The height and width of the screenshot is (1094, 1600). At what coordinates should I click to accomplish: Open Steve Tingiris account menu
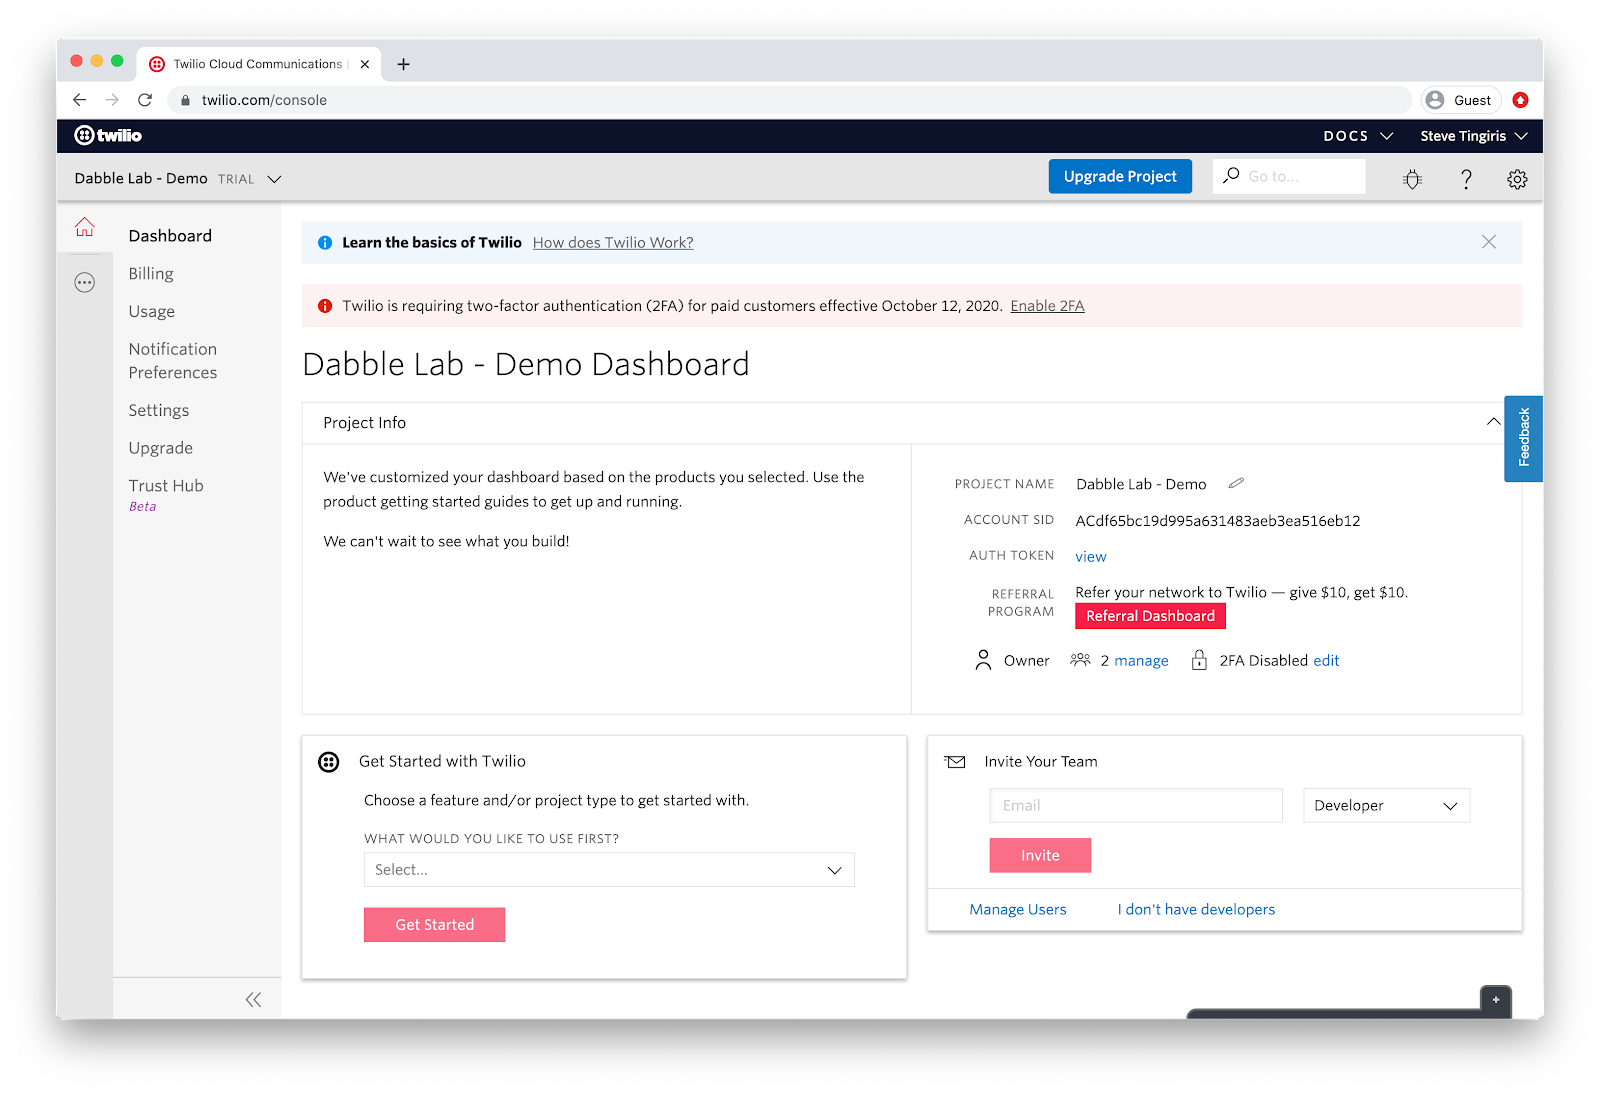pyautogui.click(x=1474, y=136)
